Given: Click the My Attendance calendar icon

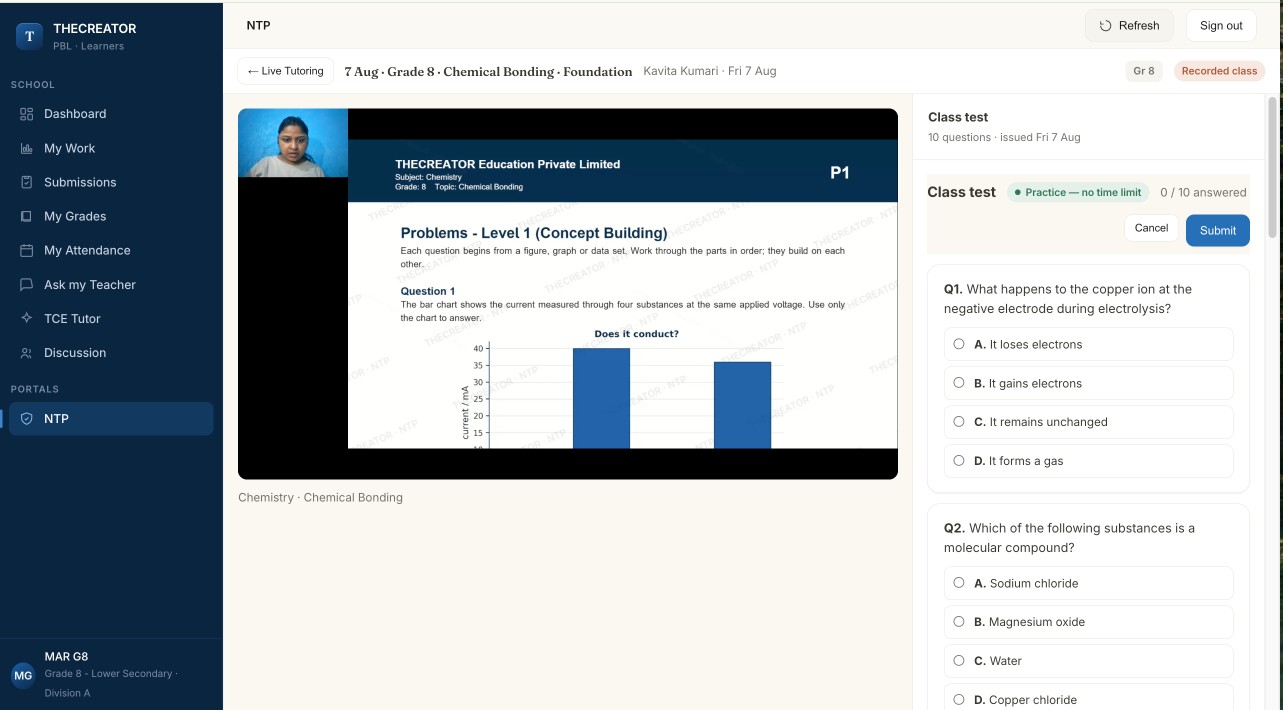Looking at the screenshot, I should pos(27,250).
